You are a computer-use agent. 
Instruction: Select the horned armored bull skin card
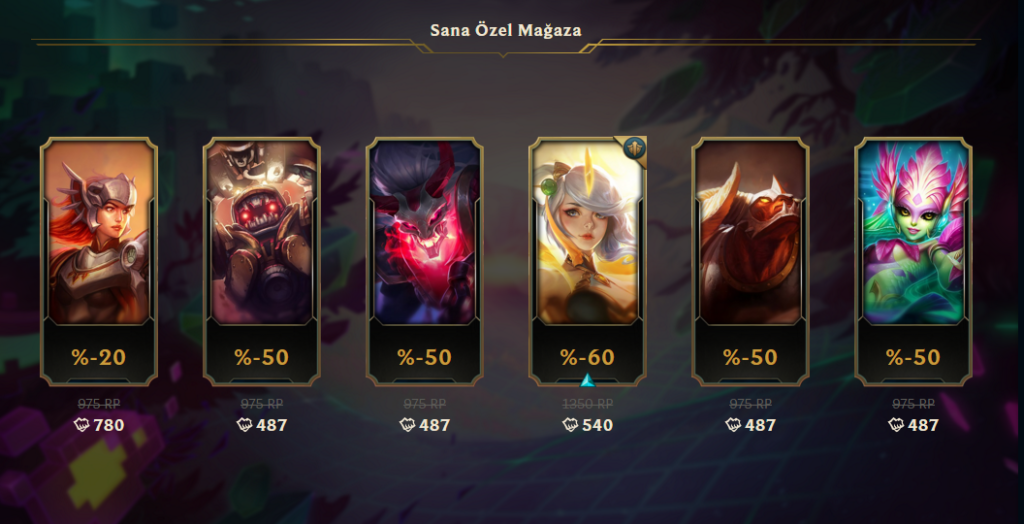750,261
